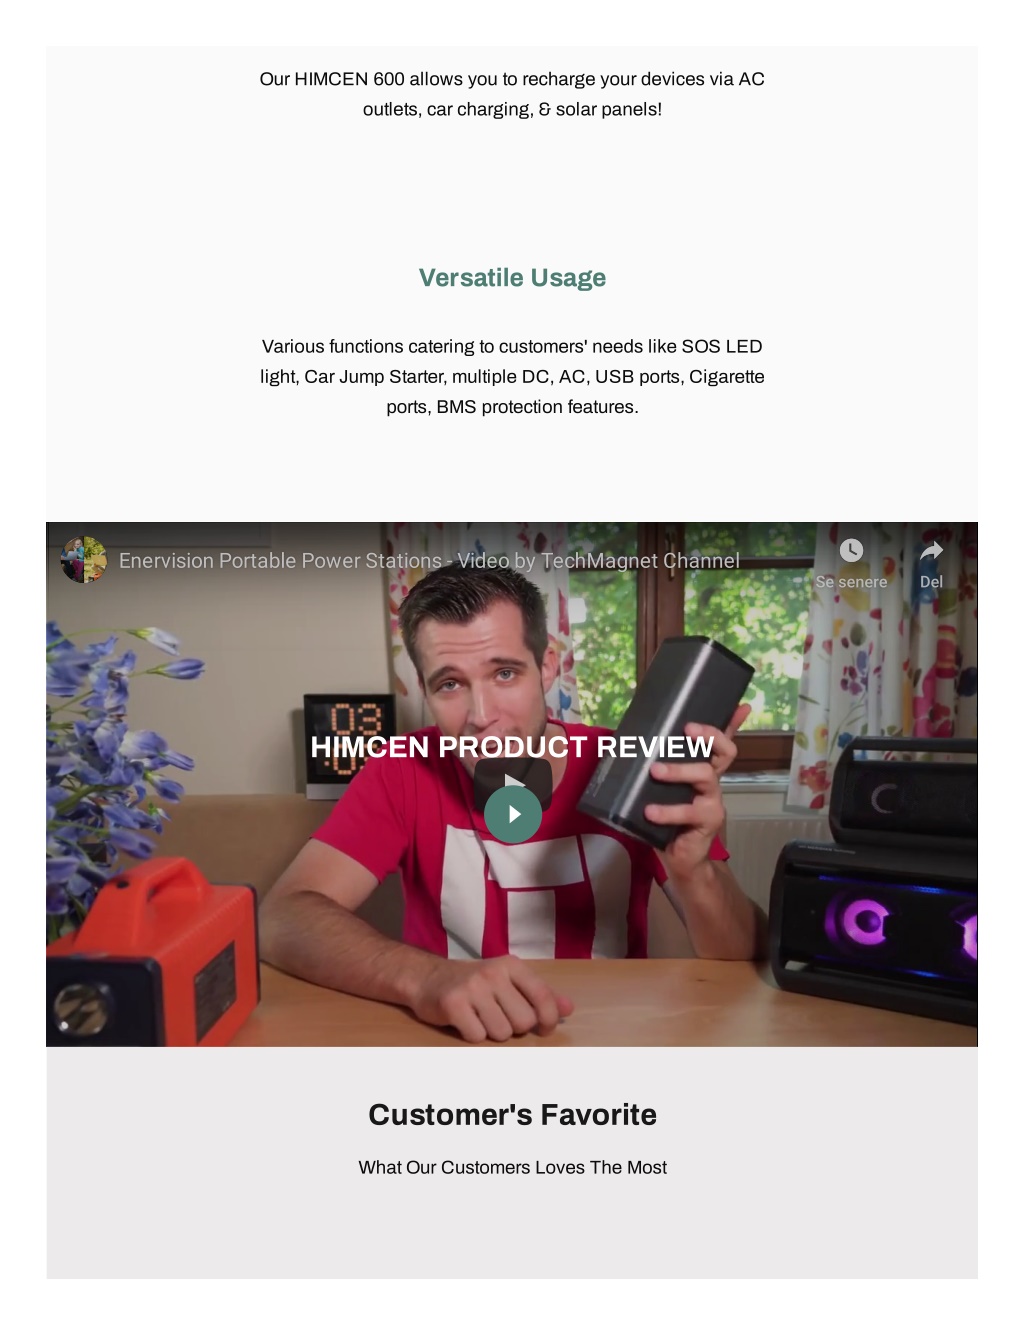Click the teal circular play button
Viewport: 1024px width, 1325px height.
(x=513, y=814)
